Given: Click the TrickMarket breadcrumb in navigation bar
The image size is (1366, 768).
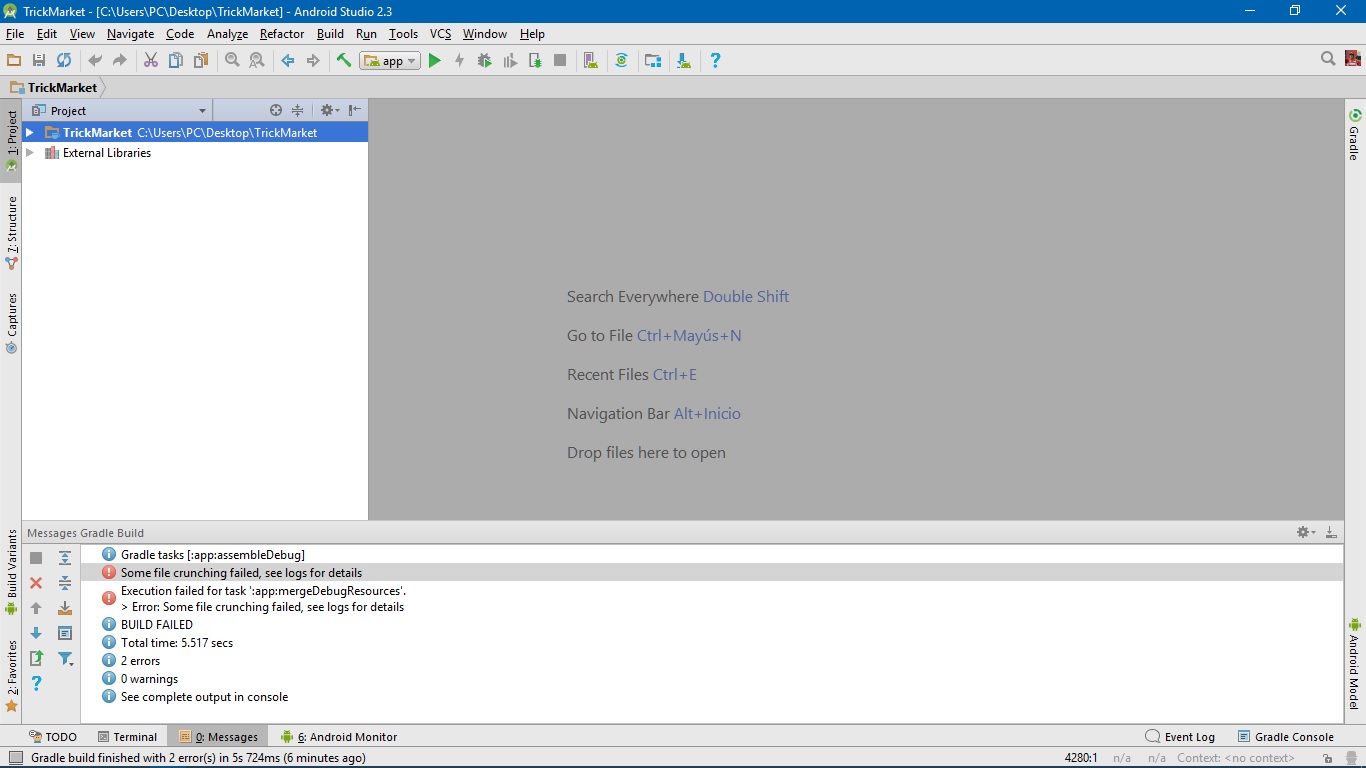Looking at the screenshot, I should [54, 88].
